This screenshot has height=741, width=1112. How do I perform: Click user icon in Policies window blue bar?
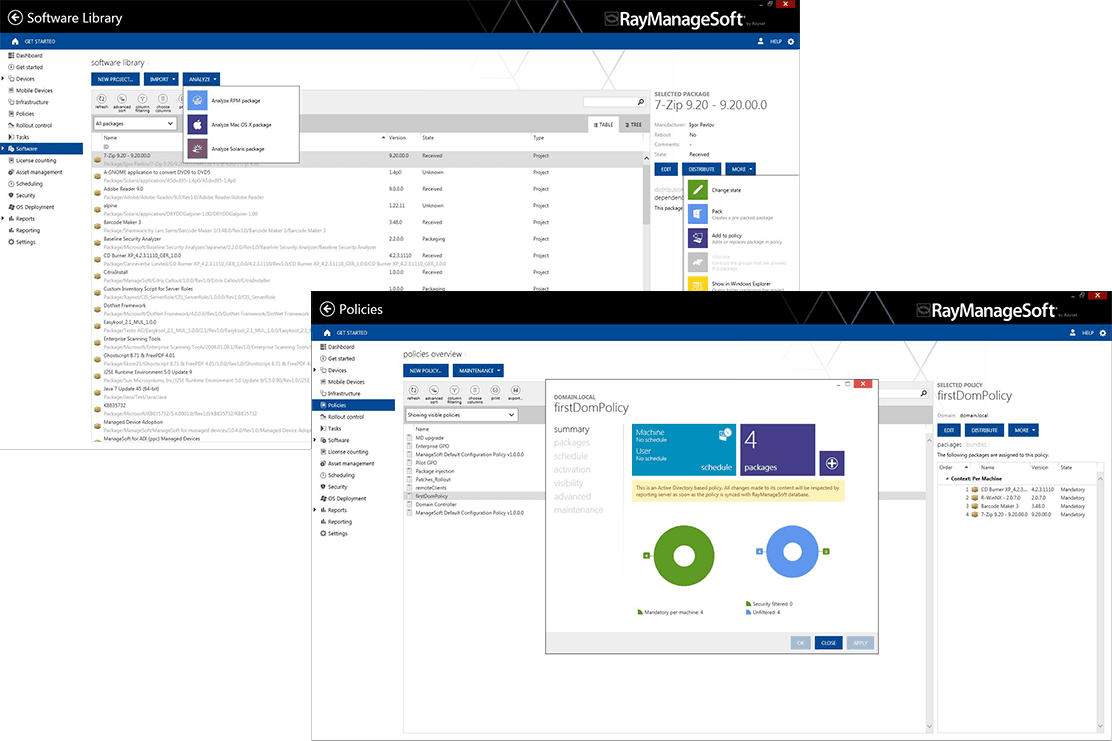click(1072, 333)
